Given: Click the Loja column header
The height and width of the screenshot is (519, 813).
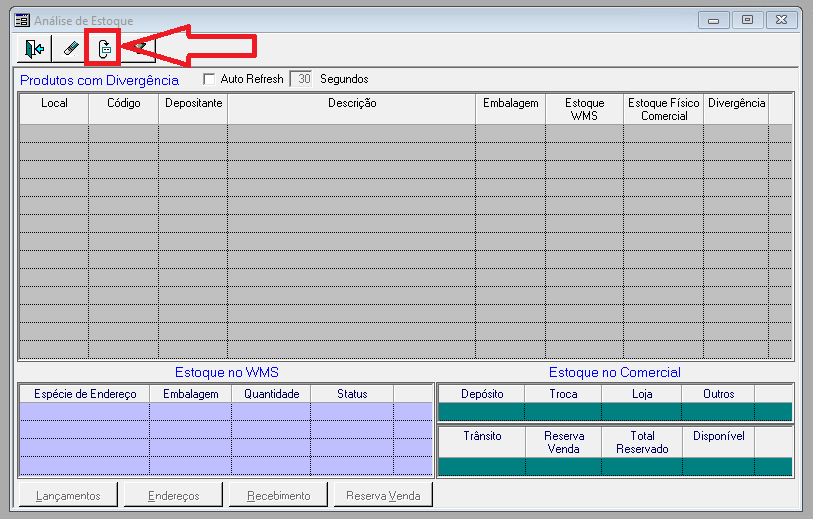Looking at the screenshot, I should 642,394.
